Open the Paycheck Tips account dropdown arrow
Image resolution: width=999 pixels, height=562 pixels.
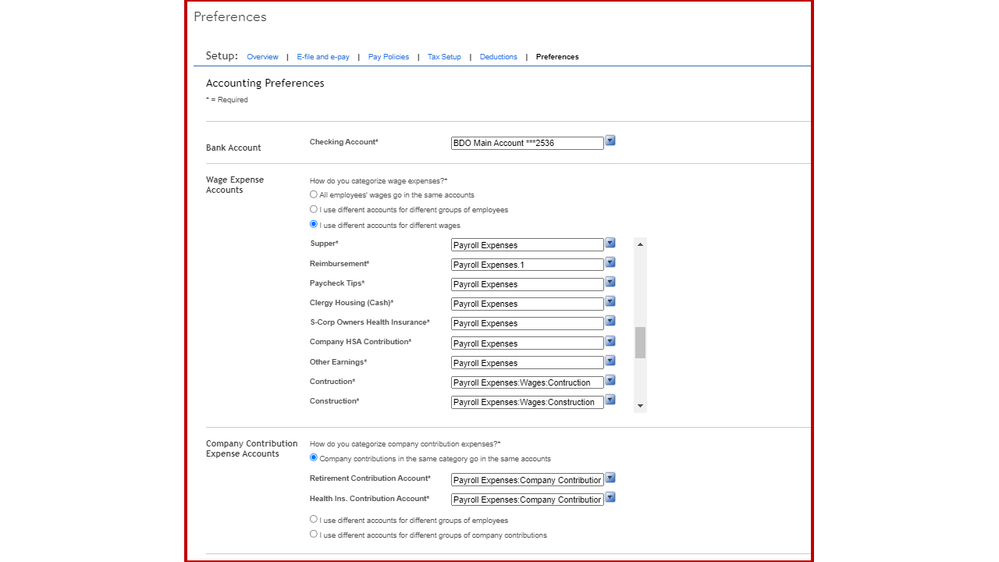(610, 283)
